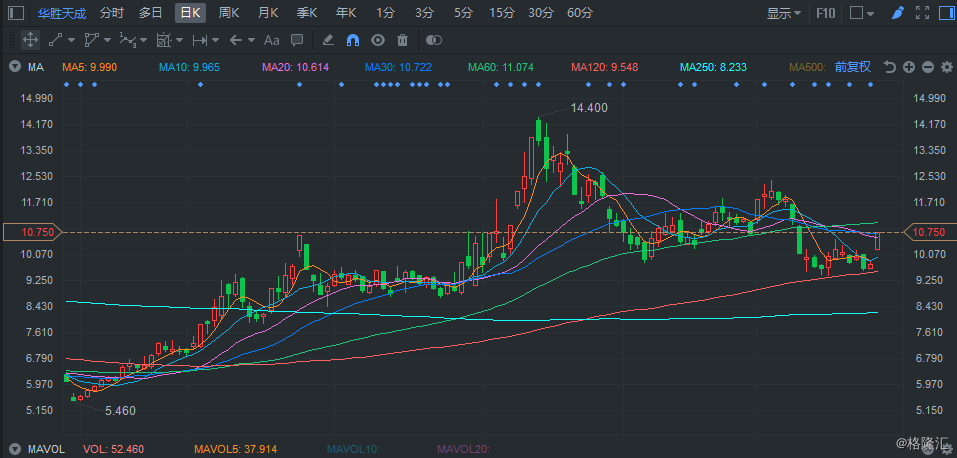Switch to the 季K tab
957x458 pixels.
tap(307, 13)
